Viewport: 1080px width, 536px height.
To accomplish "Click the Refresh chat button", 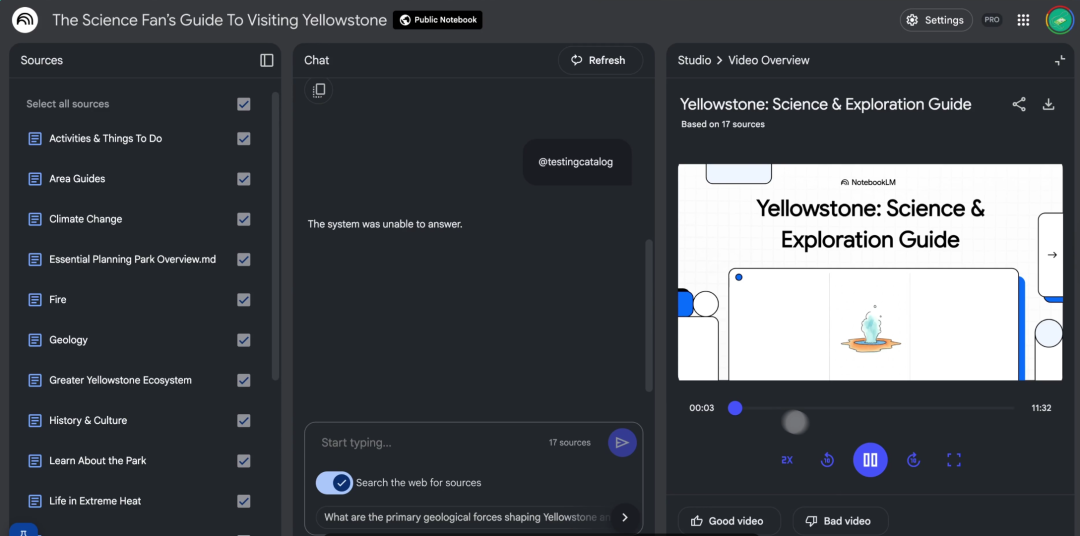I will point(598,60).
